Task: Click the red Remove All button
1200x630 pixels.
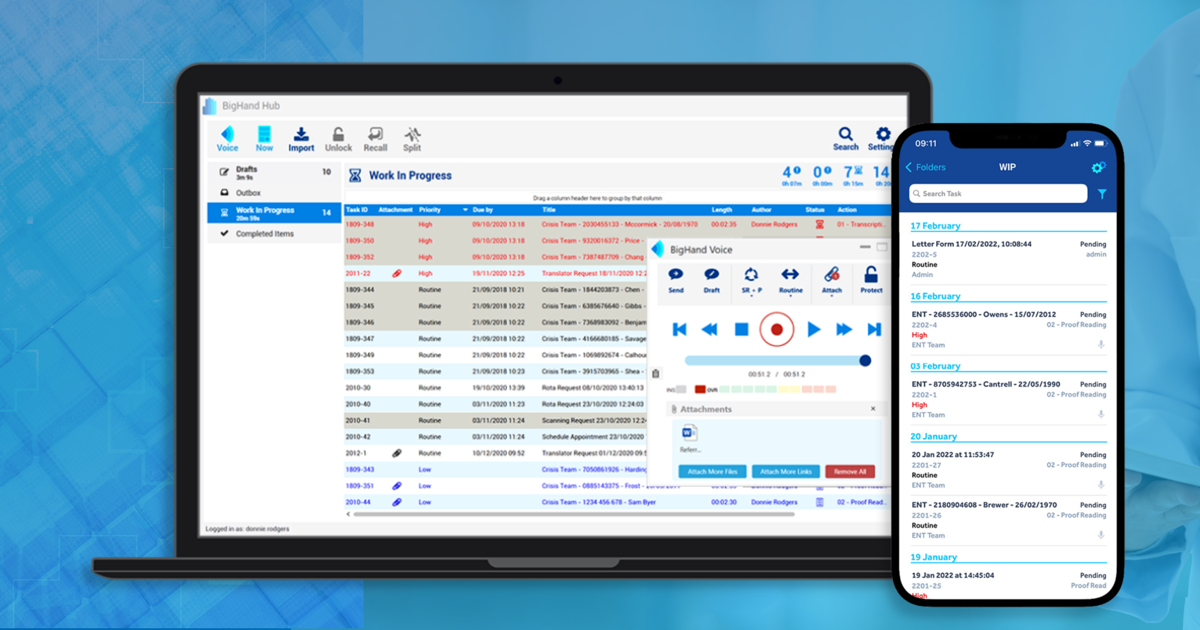Action: (850, 471)
